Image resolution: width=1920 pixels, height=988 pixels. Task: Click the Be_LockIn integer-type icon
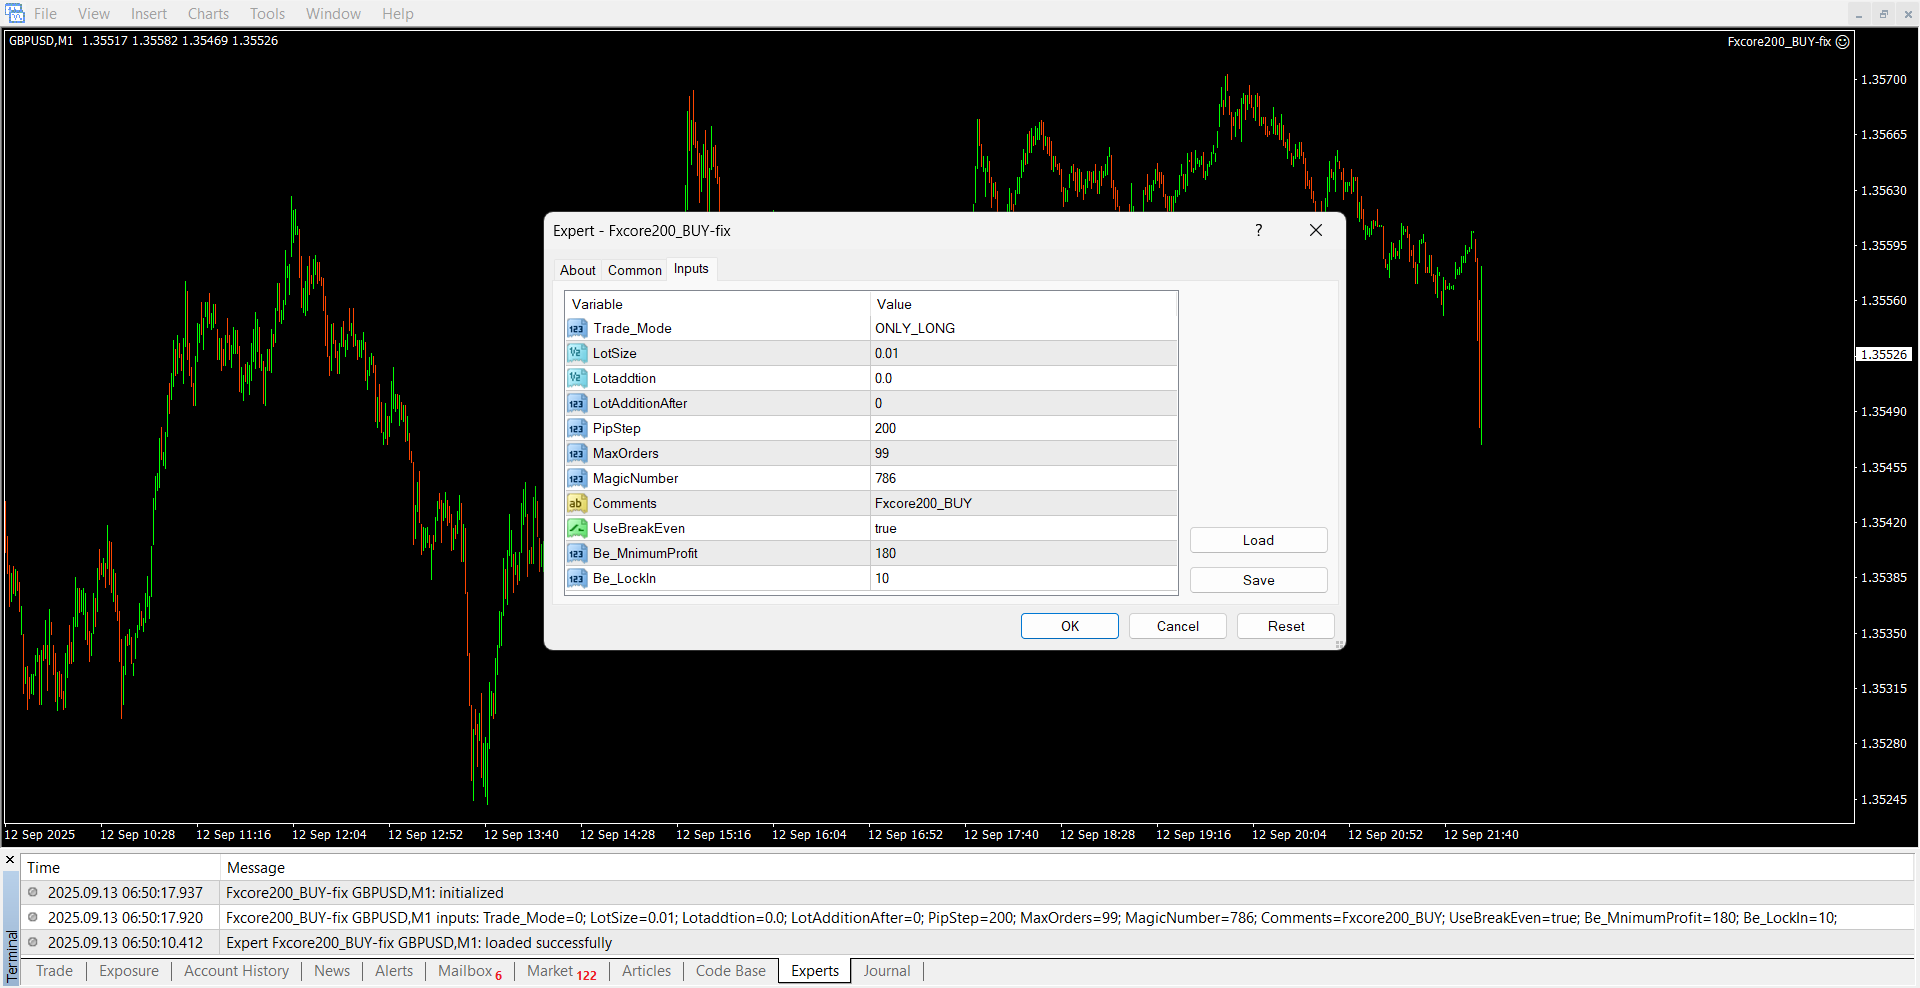pos(577,579)
